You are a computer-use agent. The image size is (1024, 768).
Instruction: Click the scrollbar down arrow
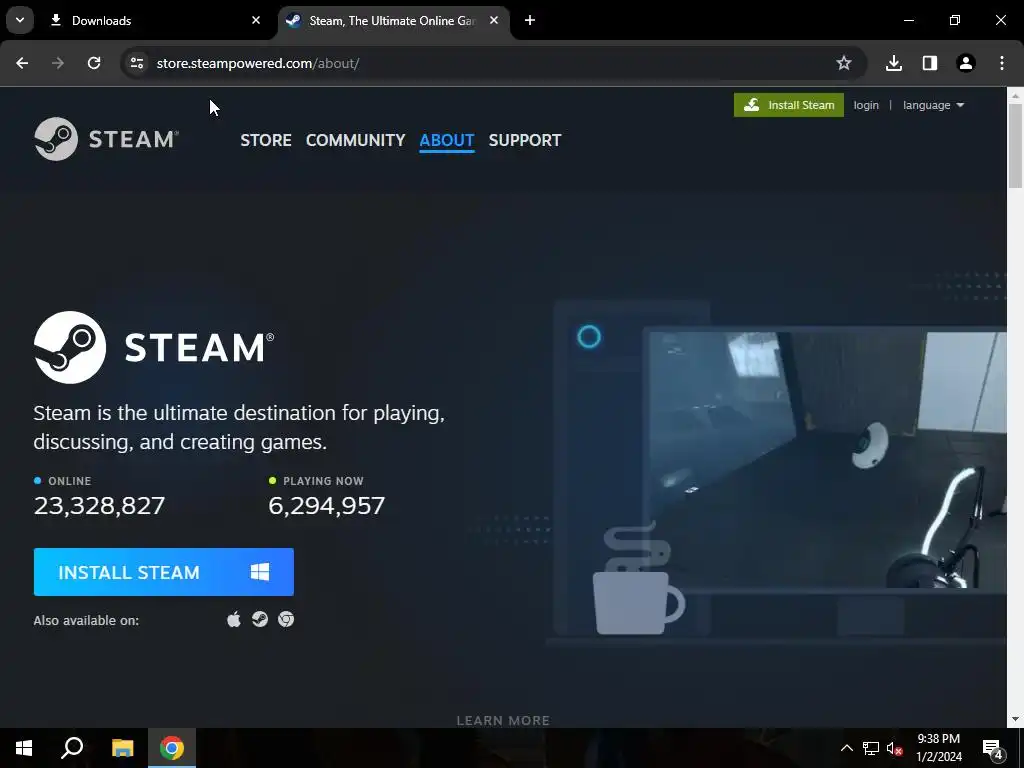click(1015, 719)
